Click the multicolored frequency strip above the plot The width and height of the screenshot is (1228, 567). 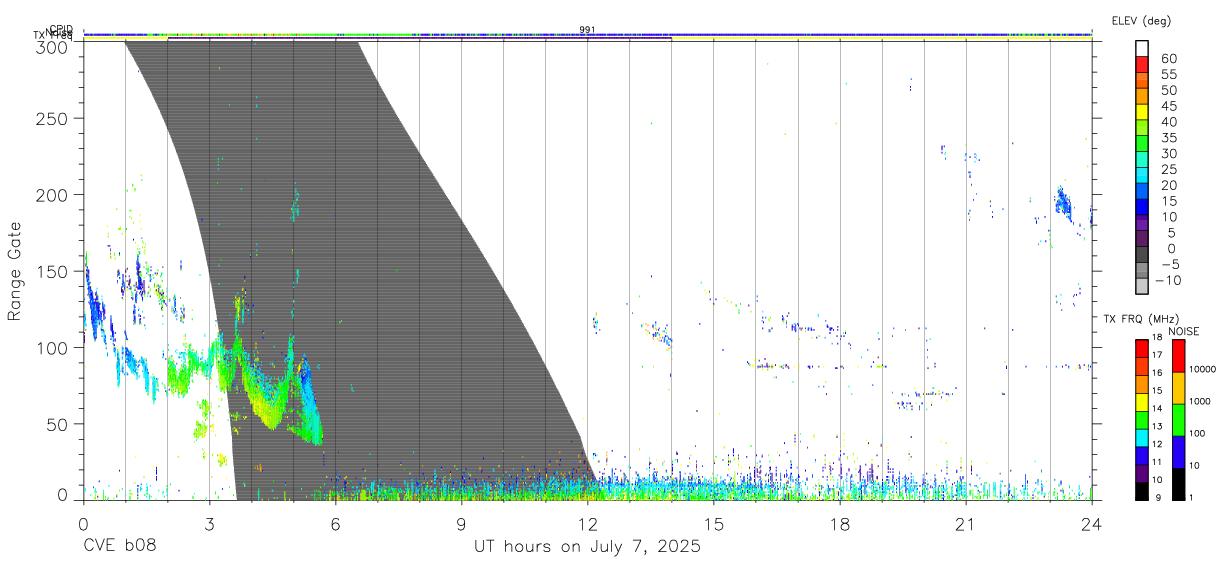[587, 35]
